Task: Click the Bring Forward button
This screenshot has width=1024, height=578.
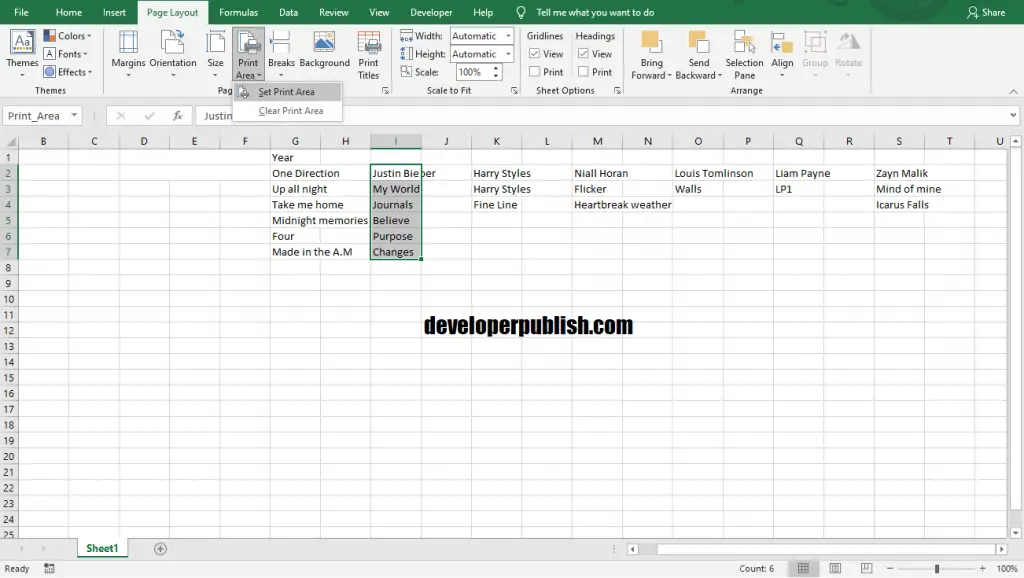Action: 651,56
